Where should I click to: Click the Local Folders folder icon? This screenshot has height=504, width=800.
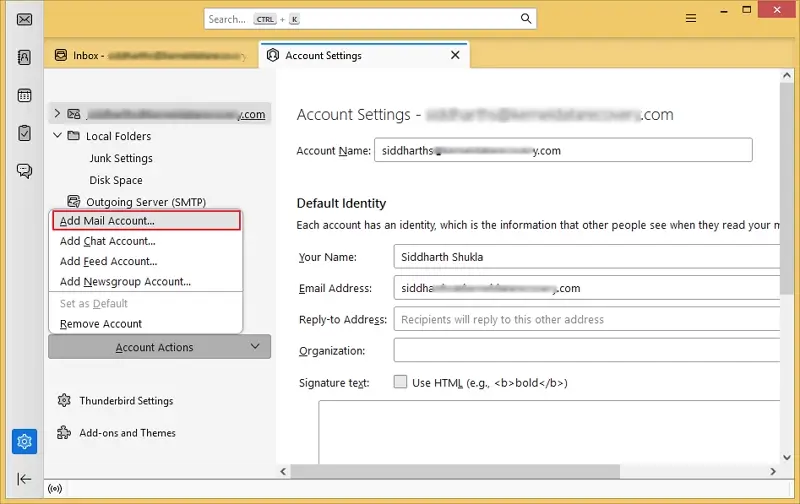click(74, 136)
